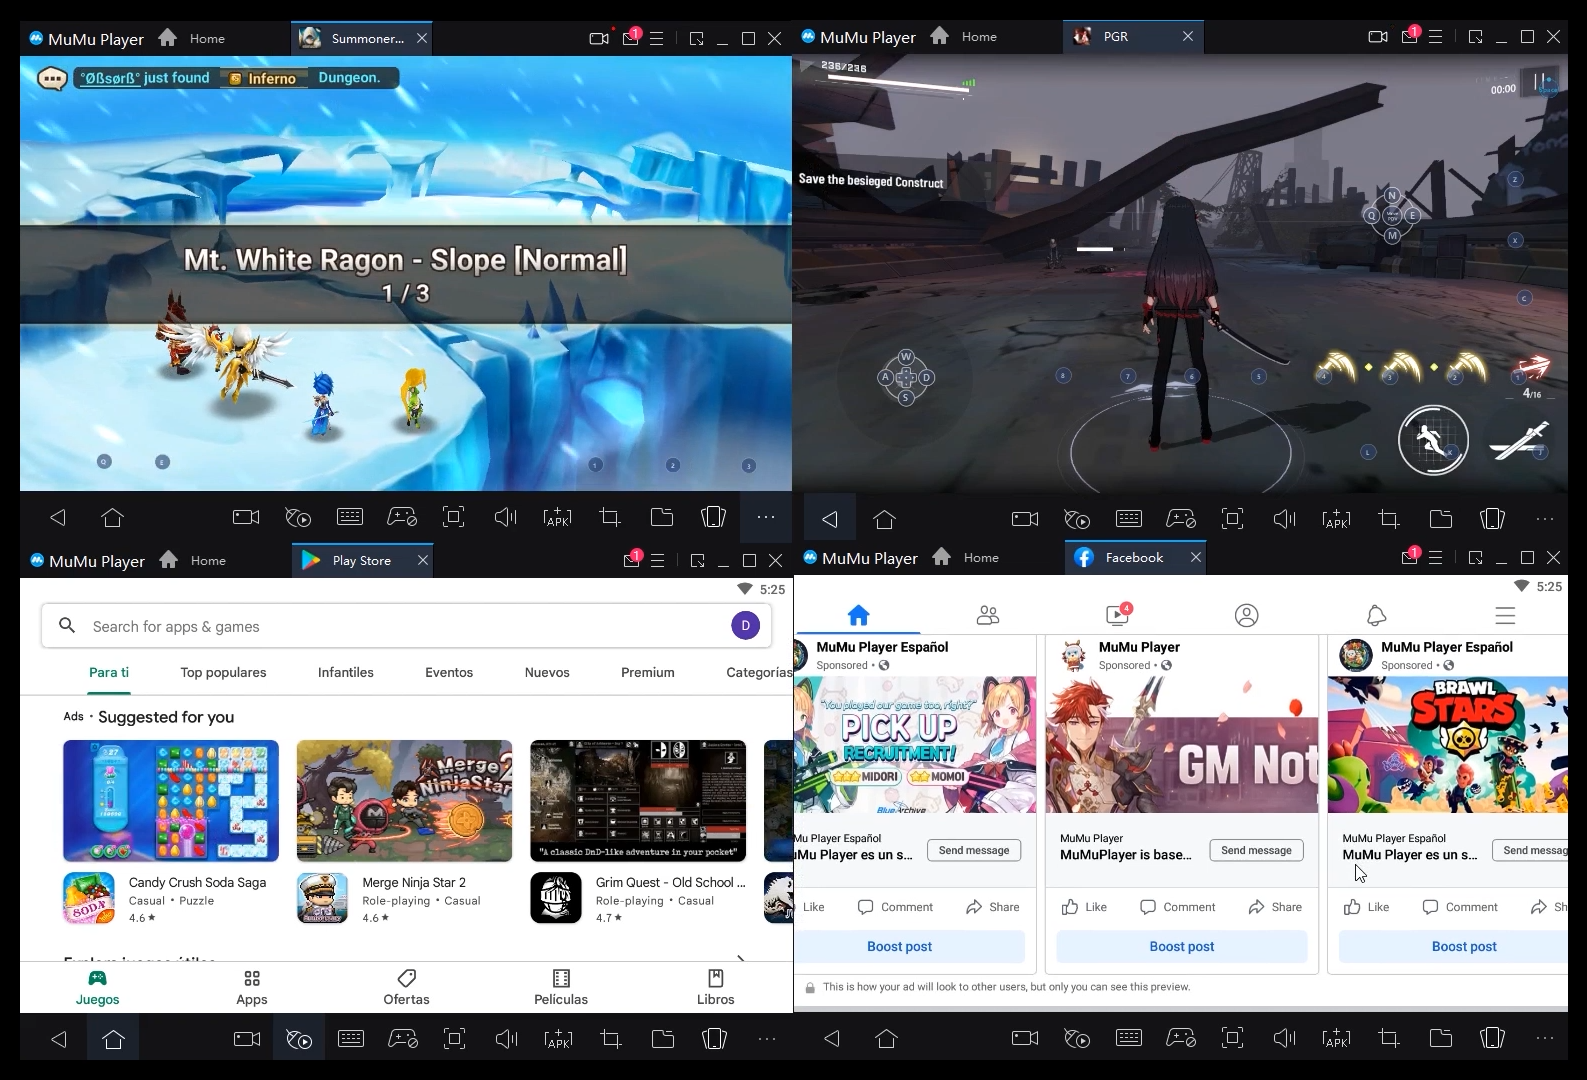The image size is (1587, 1080).
Task: Open the D account avatar in Play Store
Action: 746,626
